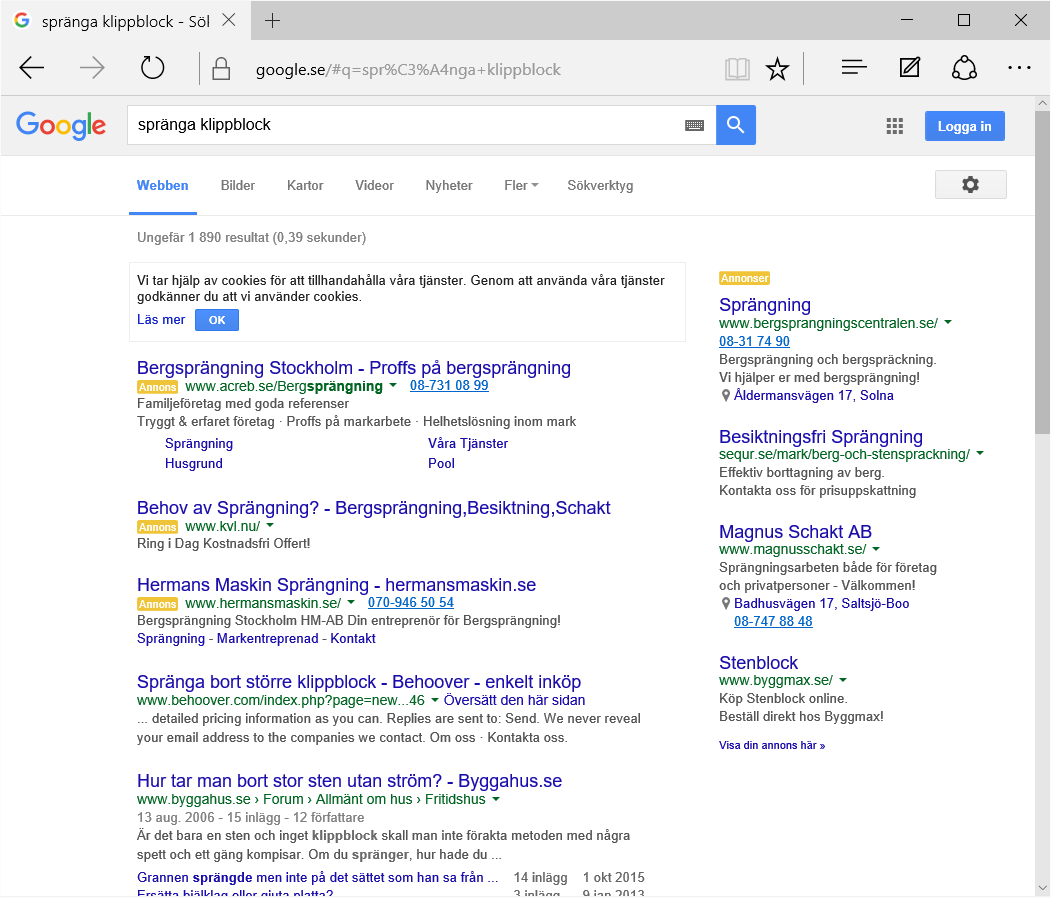This screenshot has width=1051, height=898.
Task: Click the blue magnifier search button
Action: [x=735, y=125]
